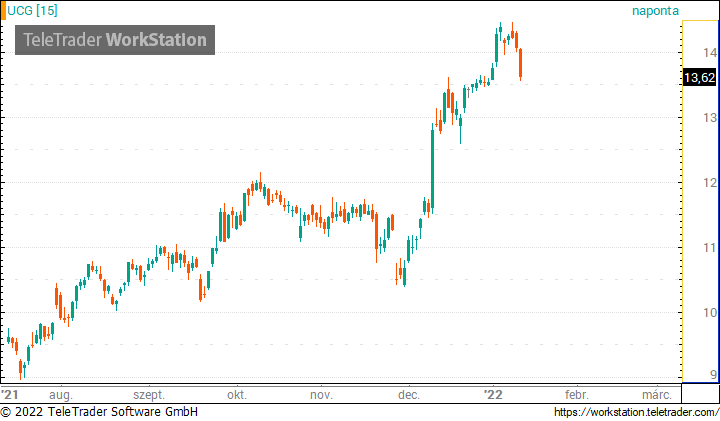Click the UCG [15] symbol label

pyautogui.click(x=33, y=11)
